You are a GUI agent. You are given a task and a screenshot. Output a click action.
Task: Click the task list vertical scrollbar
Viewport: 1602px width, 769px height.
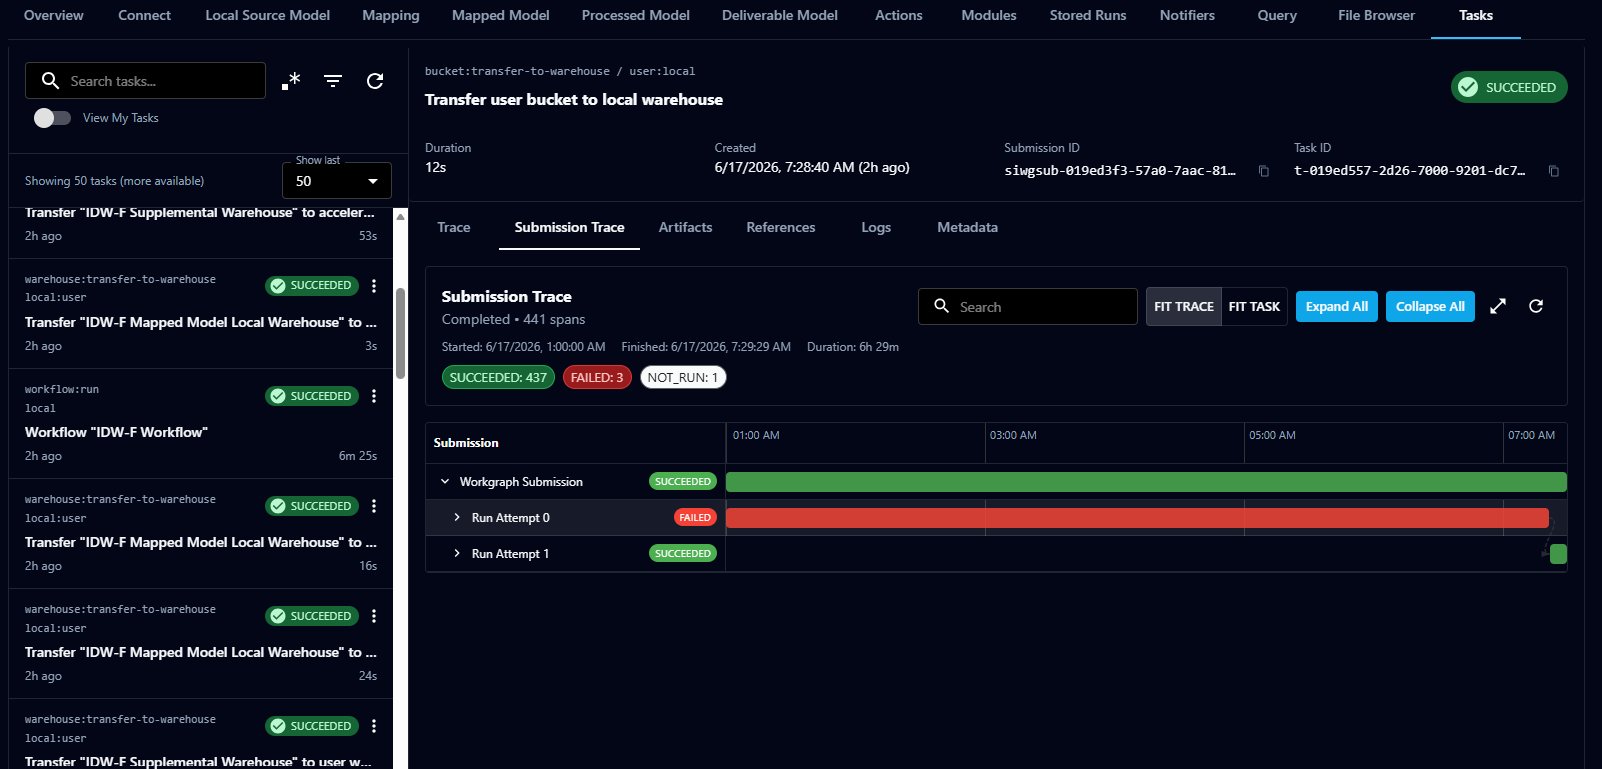coord(400,334)
